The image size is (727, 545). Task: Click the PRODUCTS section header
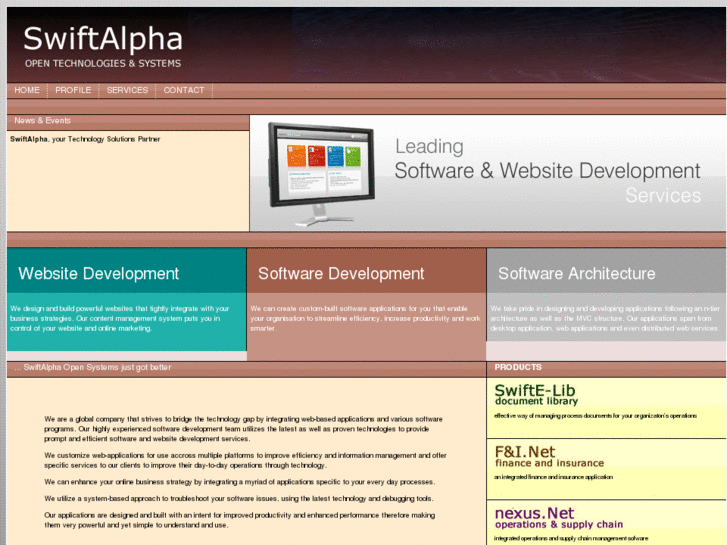tap(518, 367)
